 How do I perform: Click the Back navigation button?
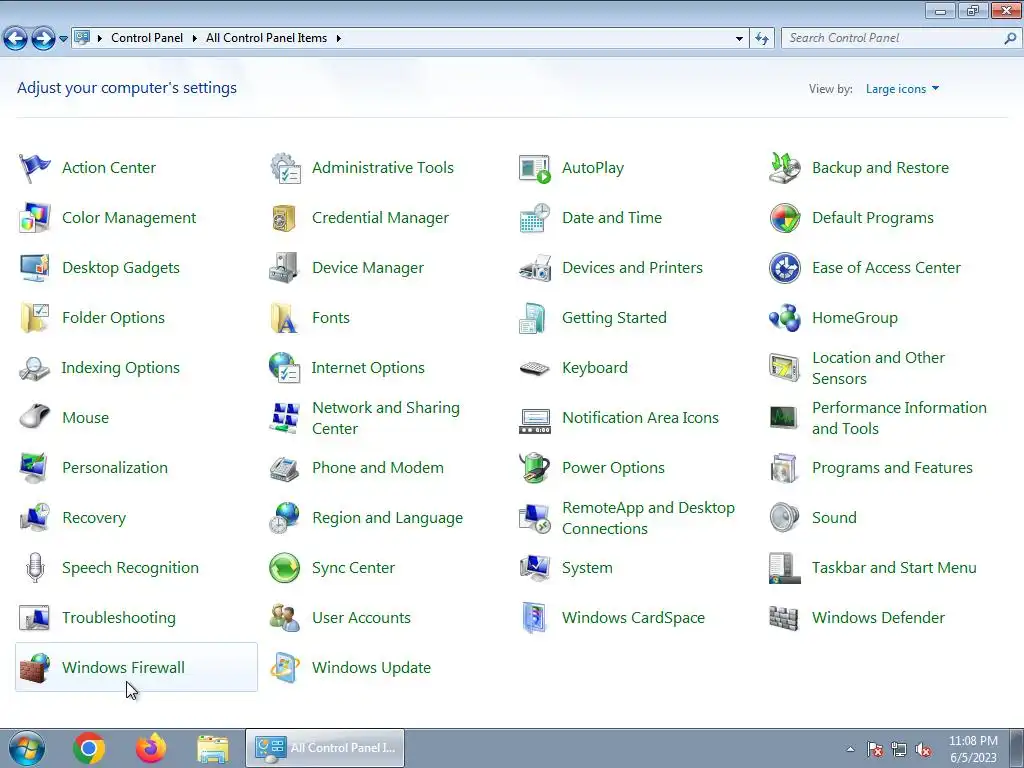pyautogui.click(x=16, y=39)
